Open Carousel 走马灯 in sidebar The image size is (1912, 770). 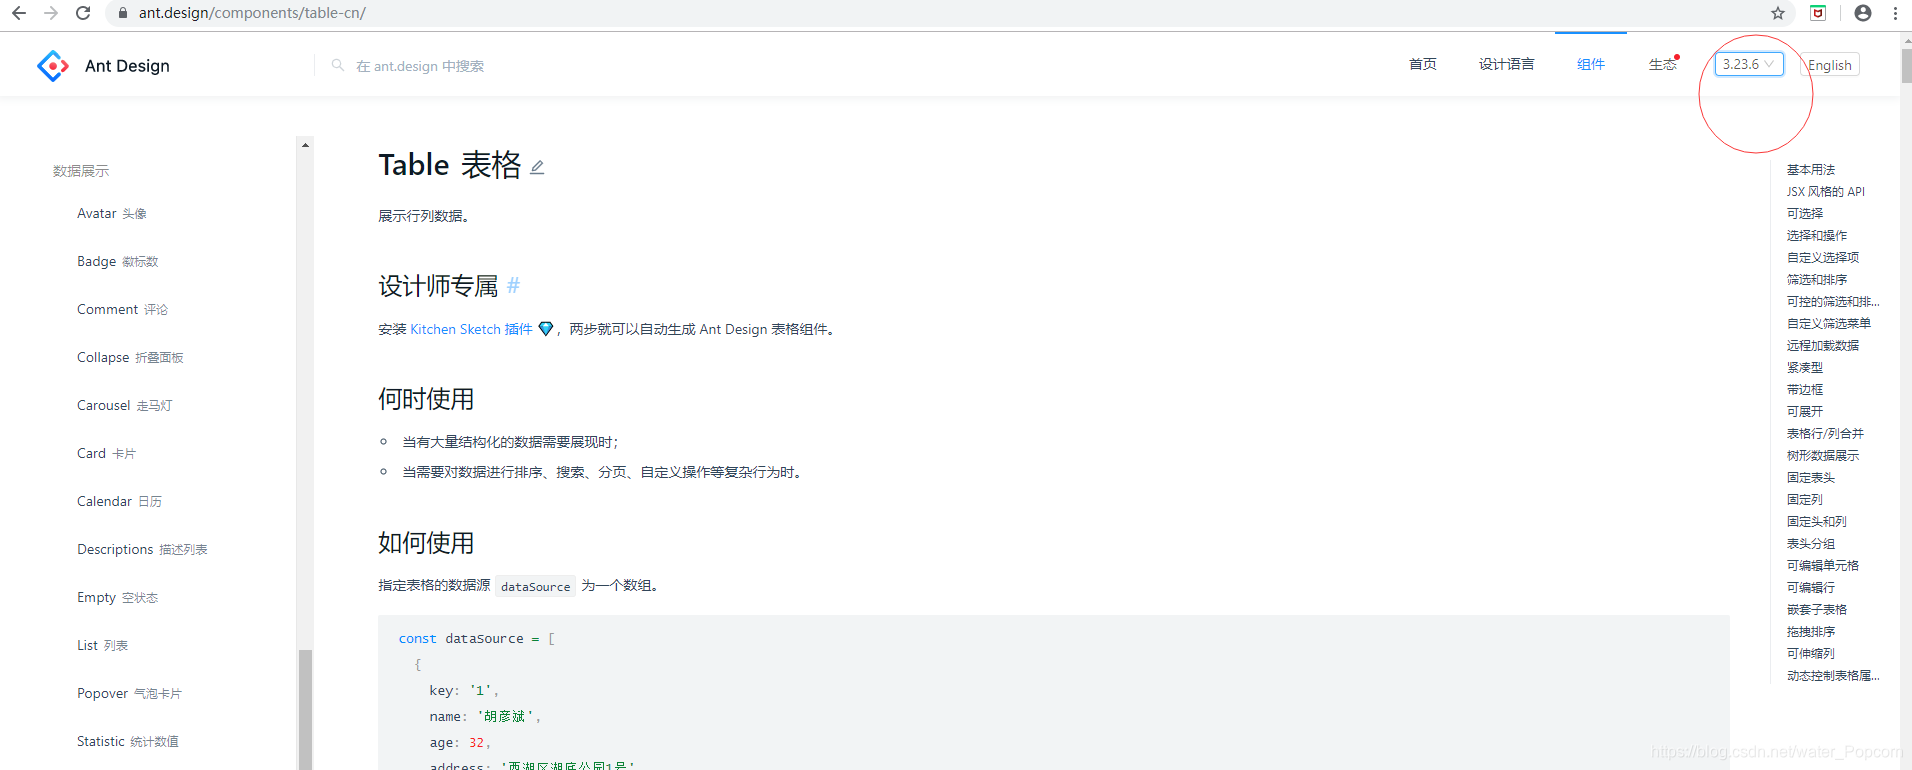[124, 405]
